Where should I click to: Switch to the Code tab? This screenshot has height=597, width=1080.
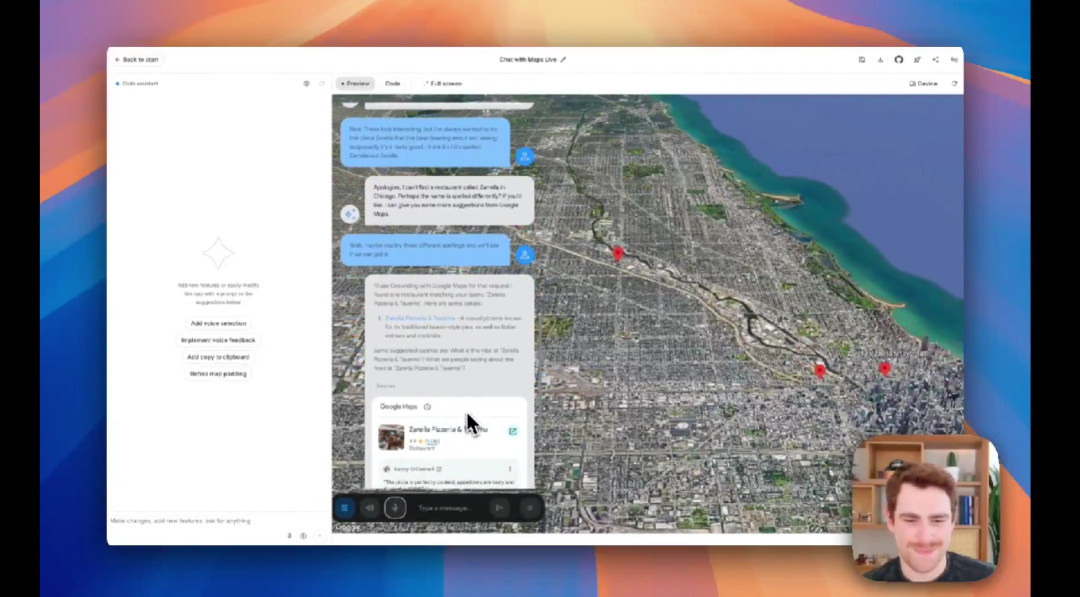pos(392,84)
